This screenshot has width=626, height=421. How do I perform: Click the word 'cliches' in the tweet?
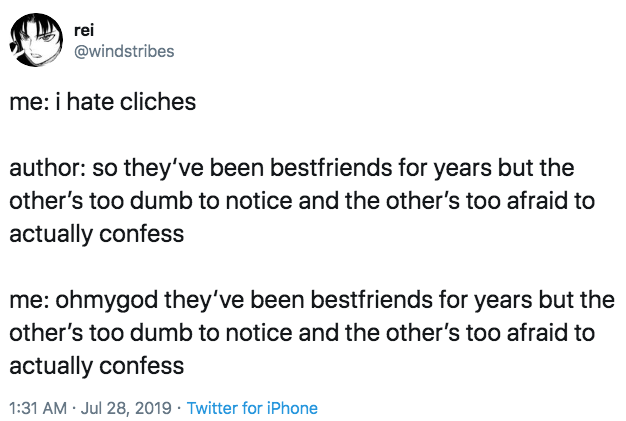tap(158, 102)
